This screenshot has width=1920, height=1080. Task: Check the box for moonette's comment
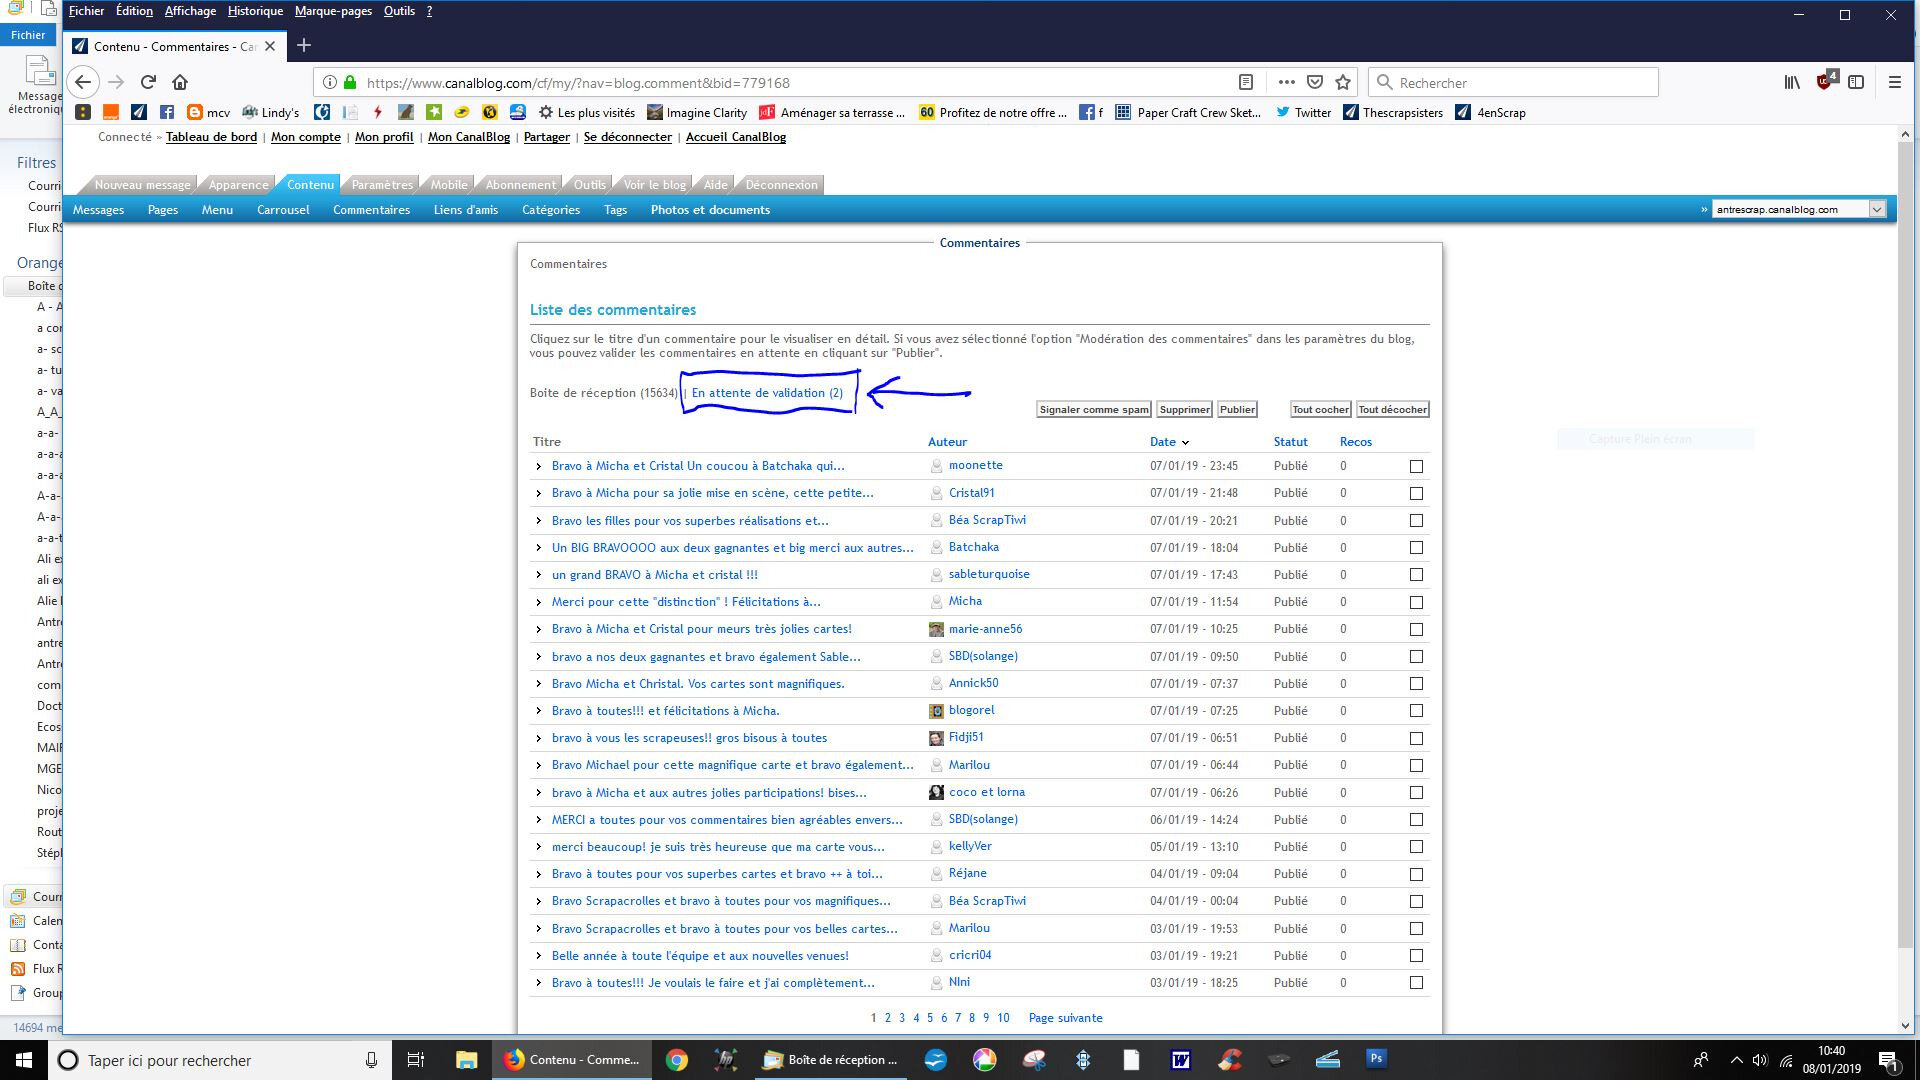(1416, 466)
